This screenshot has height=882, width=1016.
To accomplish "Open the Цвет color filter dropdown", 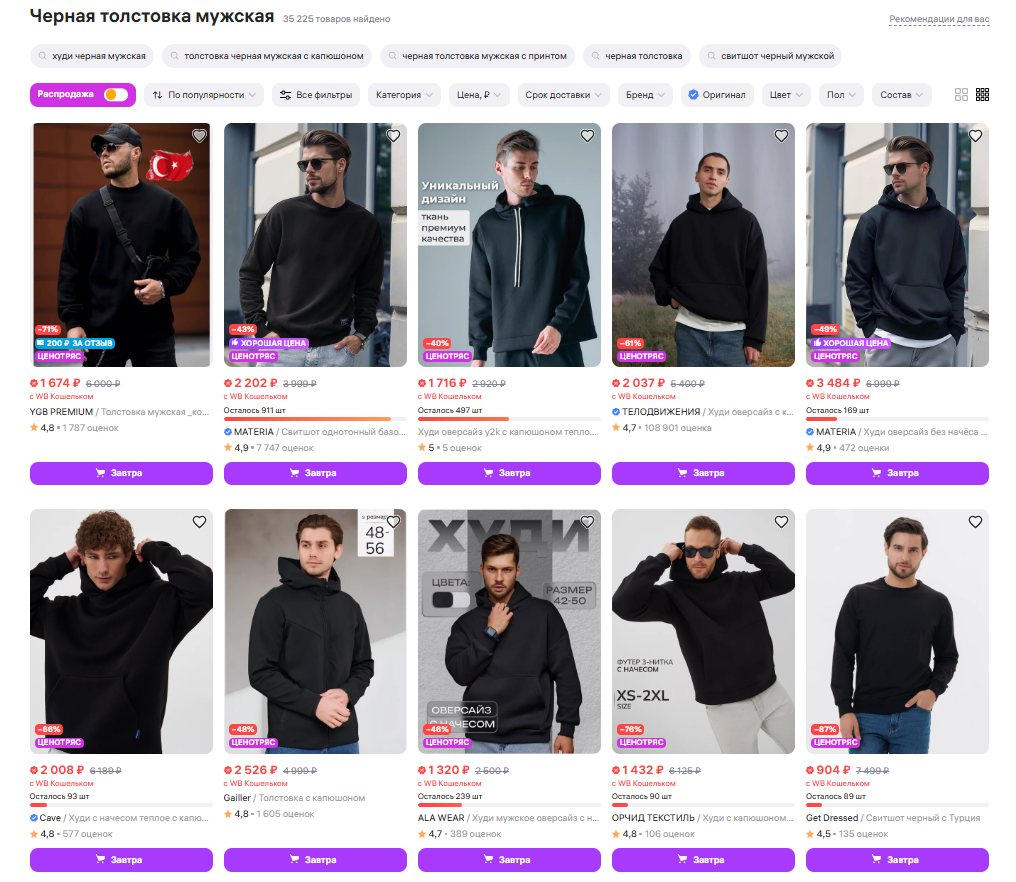I will [786, 95].
